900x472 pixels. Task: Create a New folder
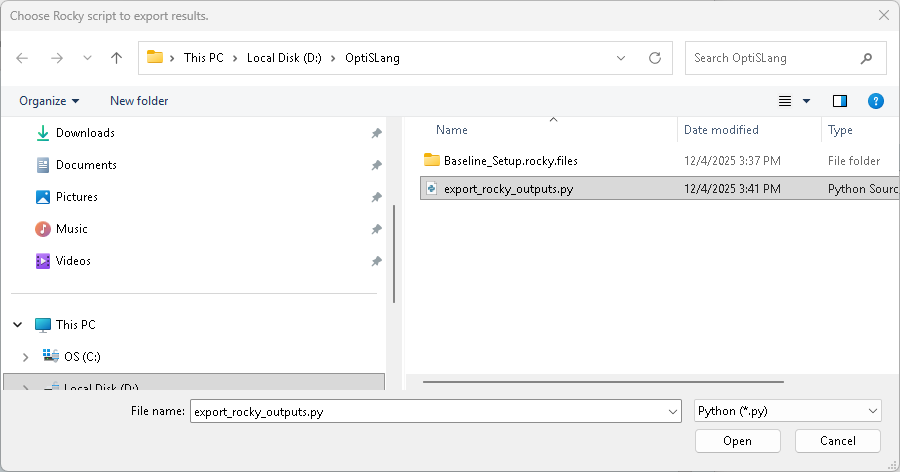[139, 101]
